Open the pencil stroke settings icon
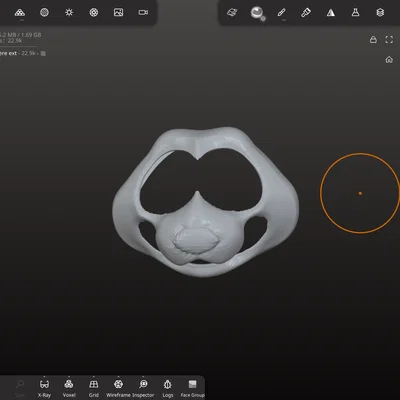The width and height of the screenshot is (400, 400). 281,13
